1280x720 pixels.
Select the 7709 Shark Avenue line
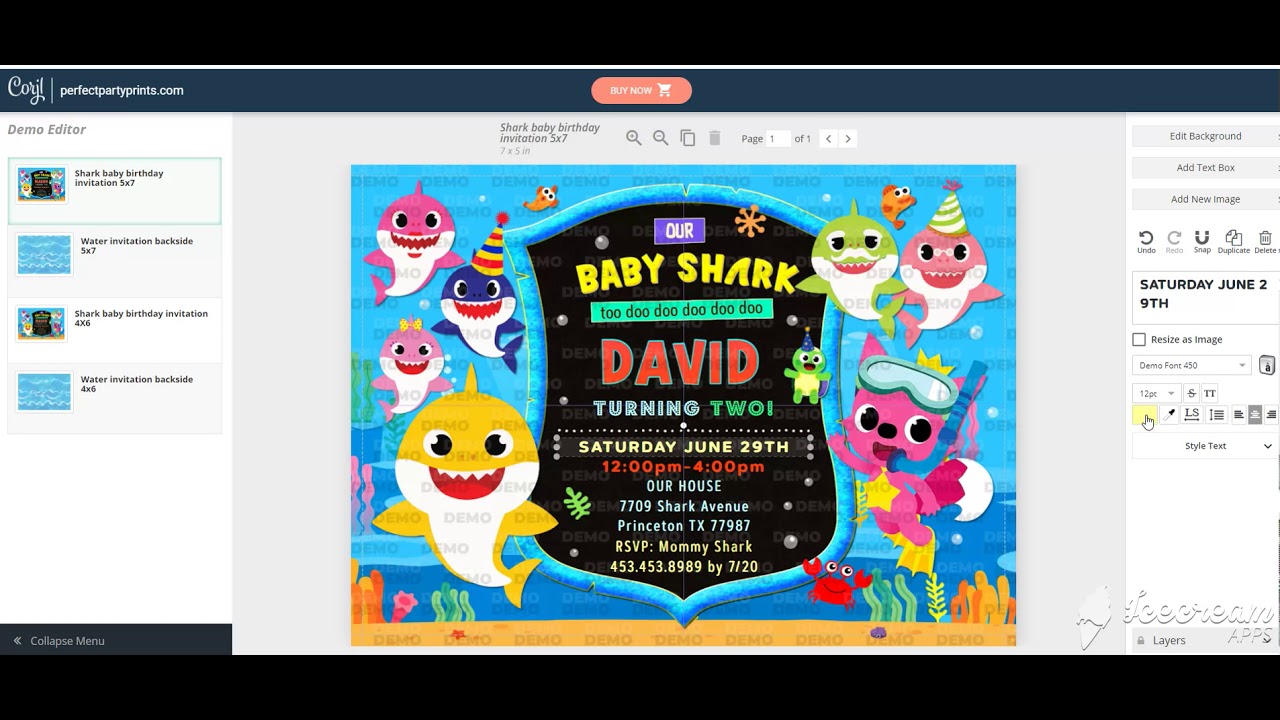(684, 506)
